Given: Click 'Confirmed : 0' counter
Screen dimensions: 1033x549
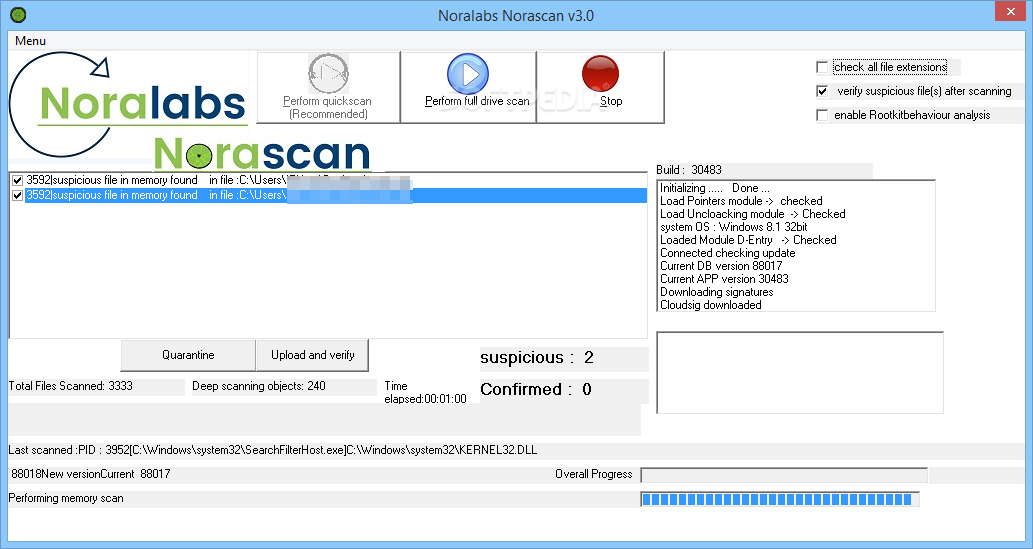Looking at the screenshot, I should [x=536, y=390].
